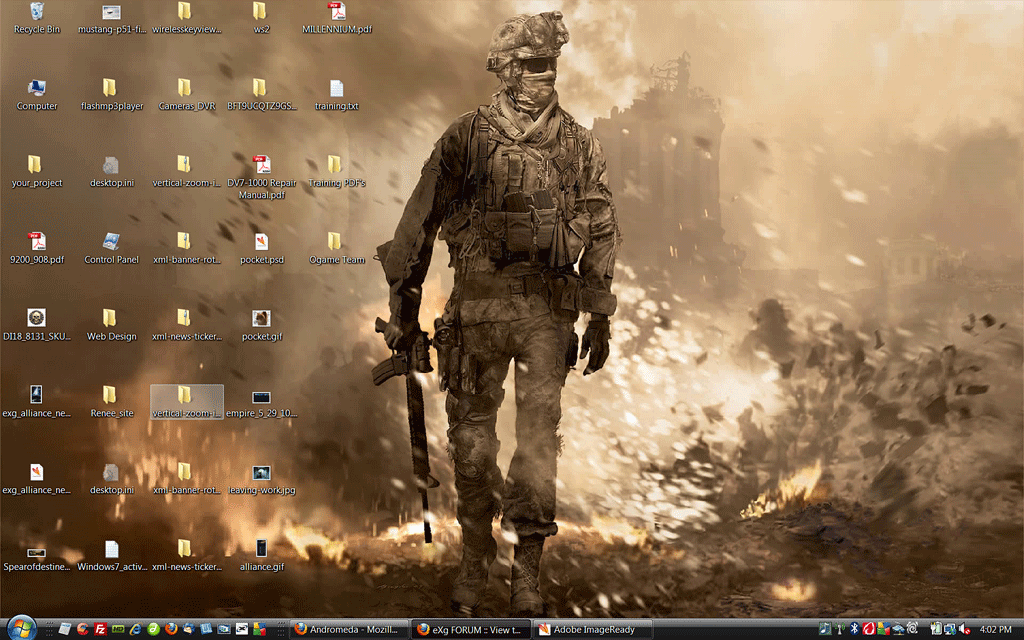The width and height of the screenshot is (1024, 640).
Task: Click the ws2 folder icon
Action: [261, 18]
